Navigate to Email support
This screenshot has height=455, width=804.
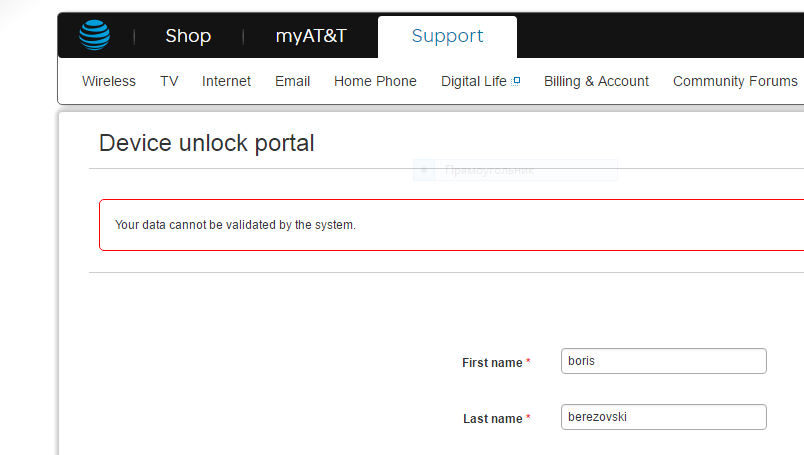point(292,81)
